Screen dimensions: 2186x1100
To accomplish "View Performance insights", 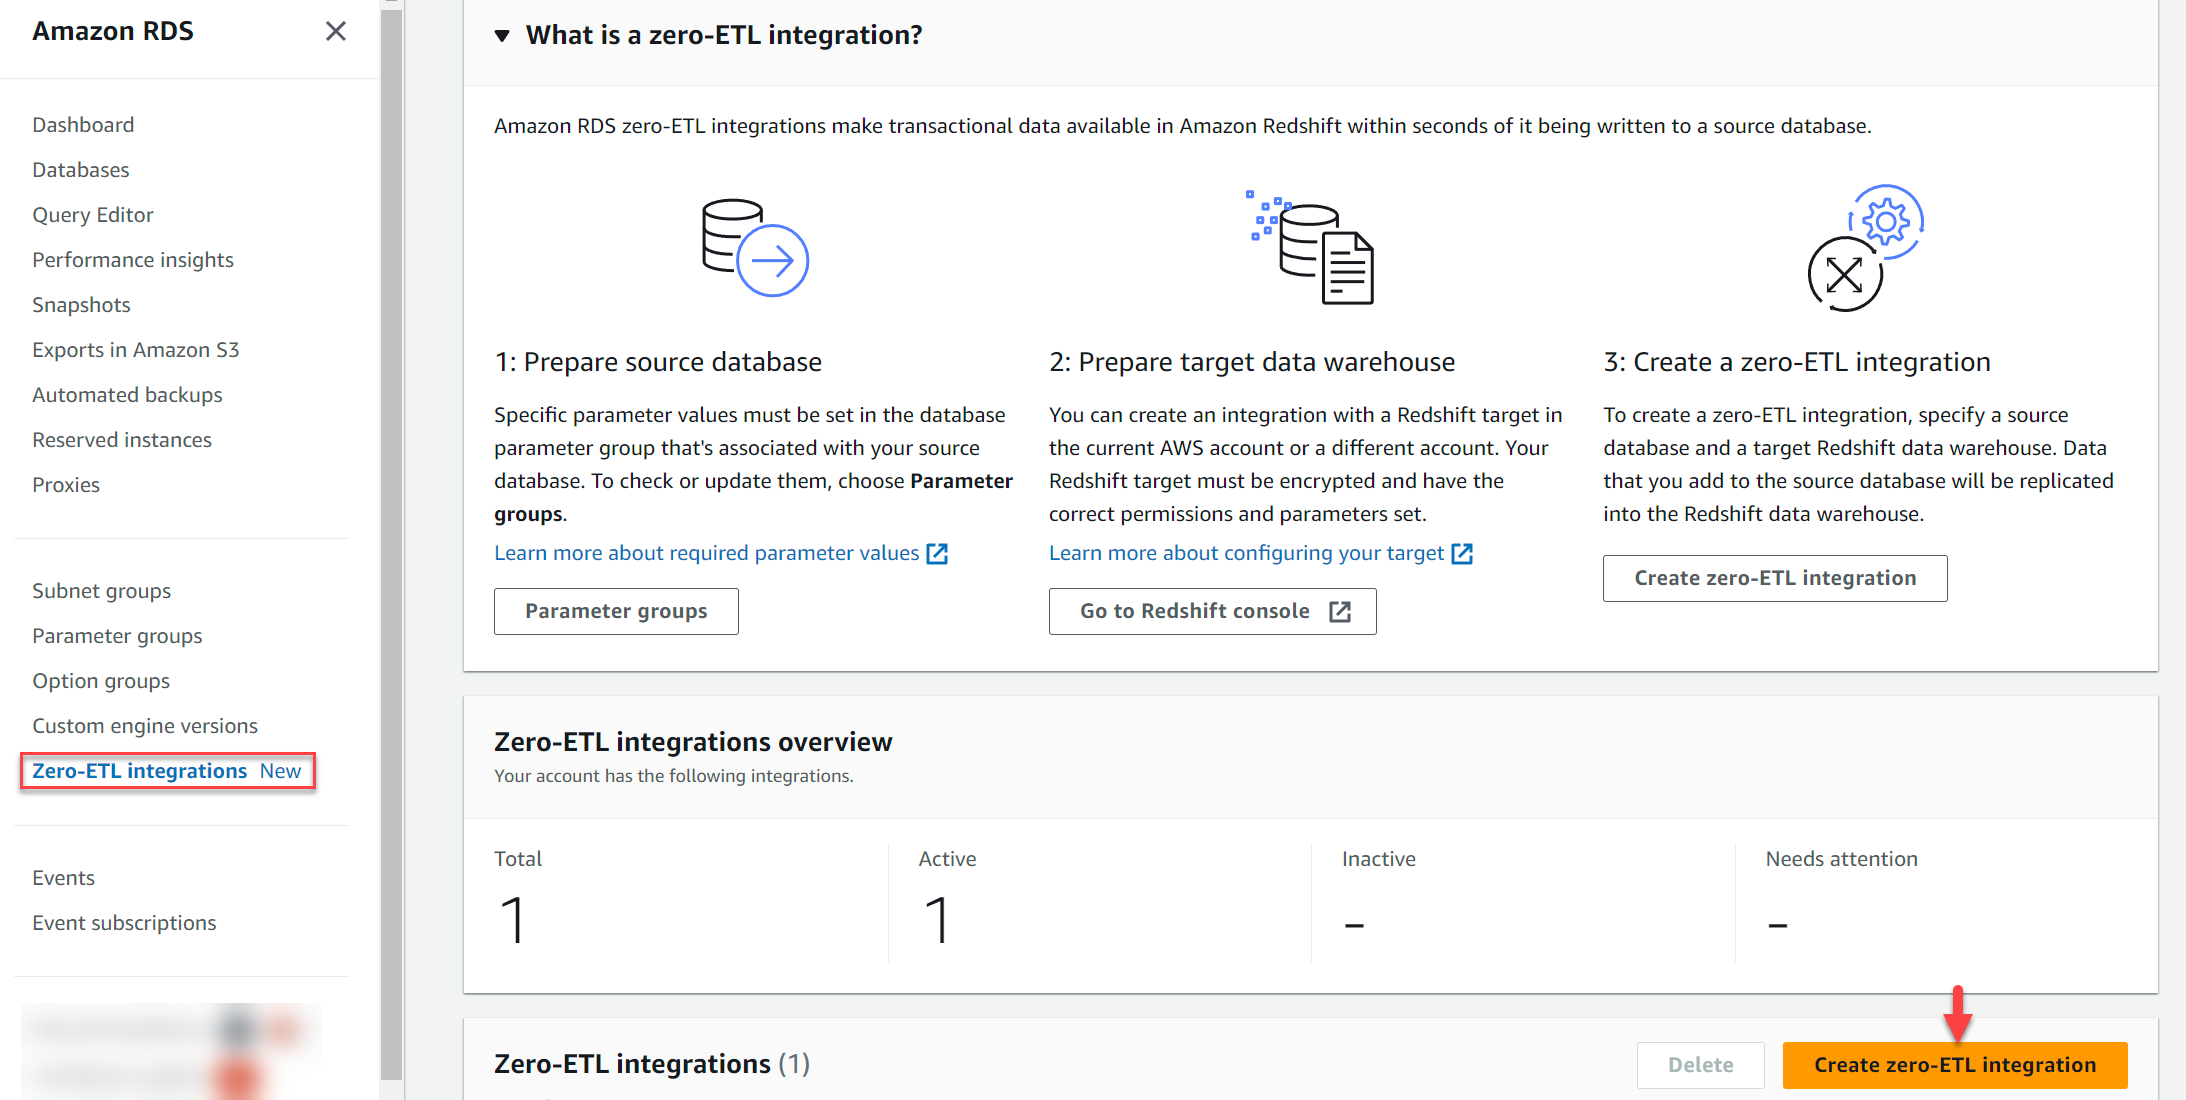I will pos(132,259).
